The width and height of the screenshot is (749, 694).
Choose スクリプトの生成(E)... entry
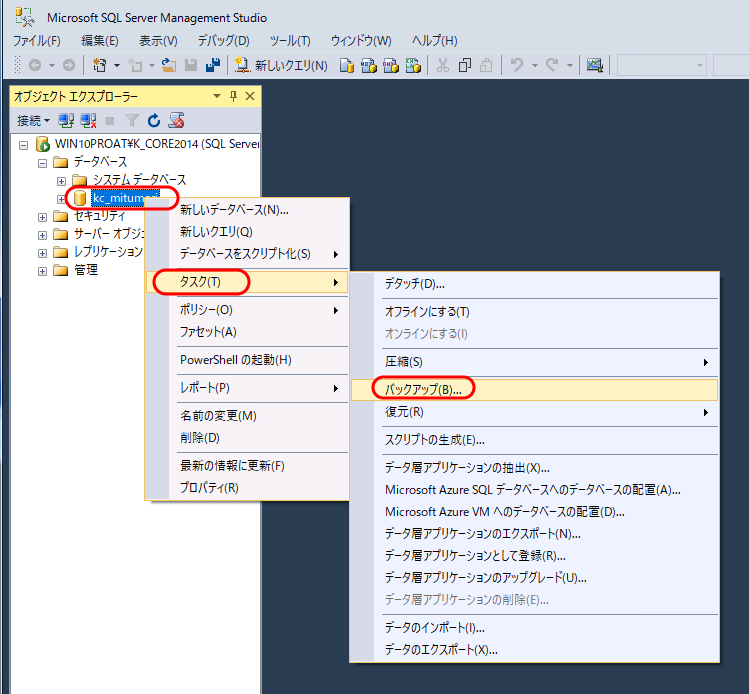(x=534, y=440)
